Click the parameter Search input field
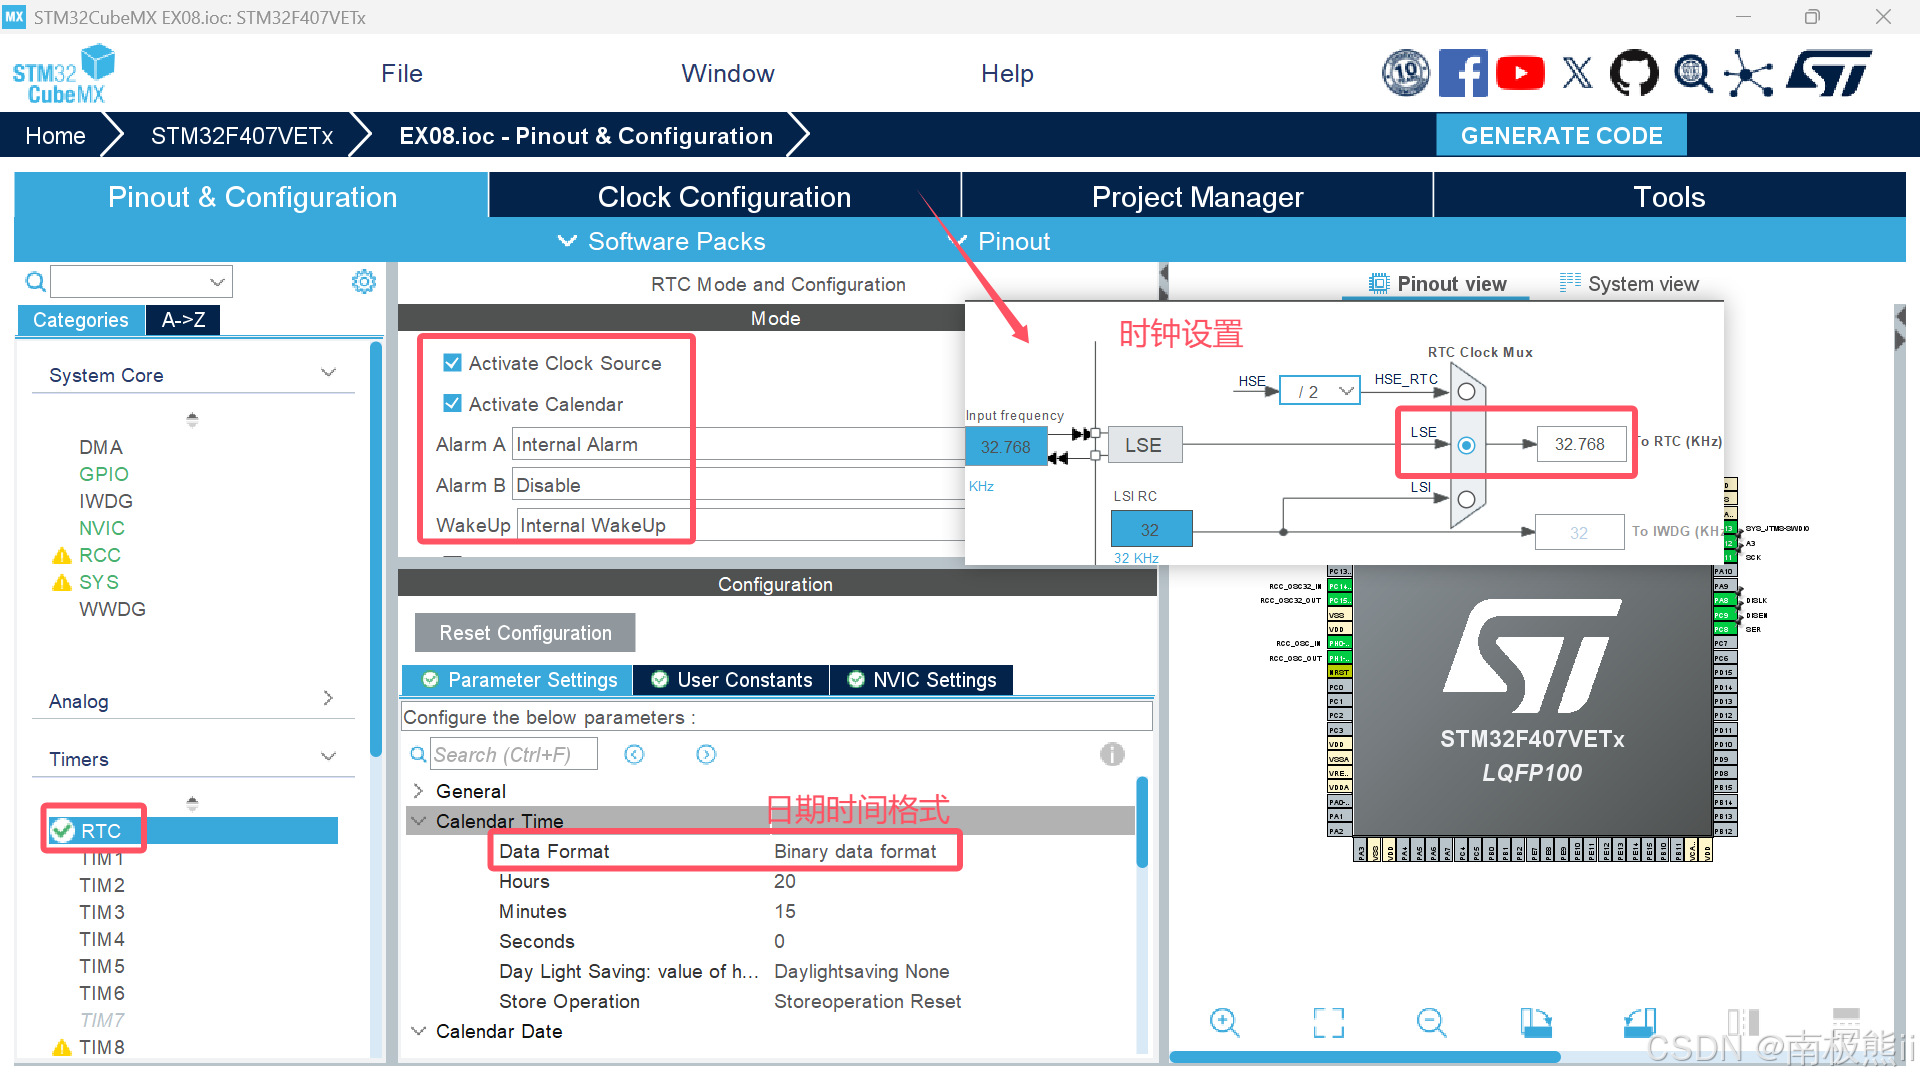This screenshot has width=1920, height=1080. tap(514, 755)
